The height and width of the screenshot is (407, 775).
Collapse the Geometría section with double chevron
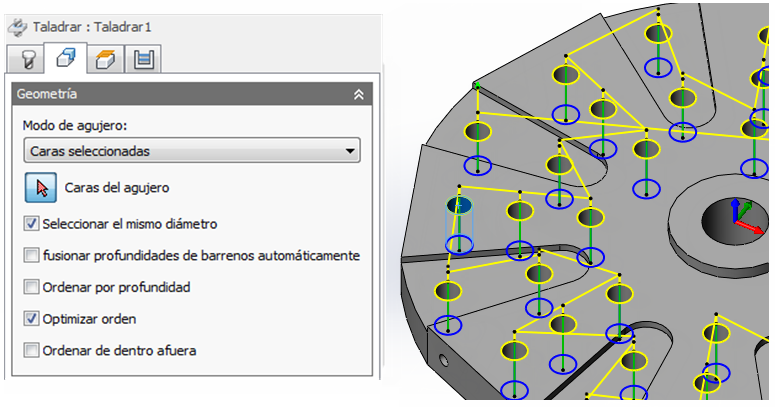point(359,94)
